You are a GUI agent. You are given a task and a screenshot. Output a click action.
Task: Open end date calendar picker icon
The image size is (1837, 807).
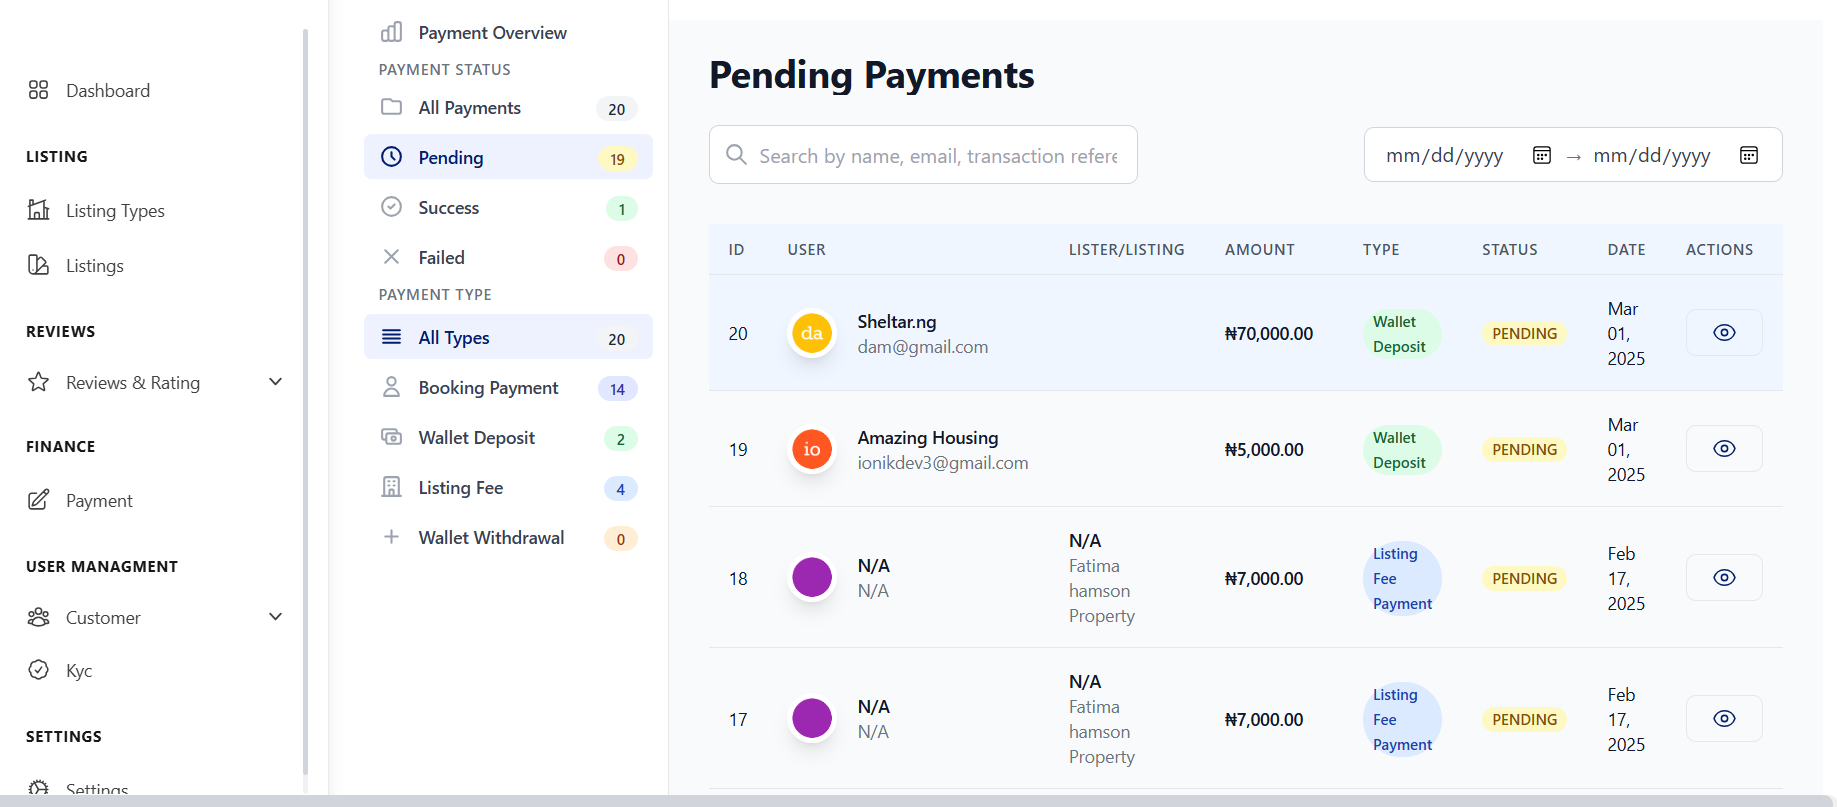point(1748,155)
